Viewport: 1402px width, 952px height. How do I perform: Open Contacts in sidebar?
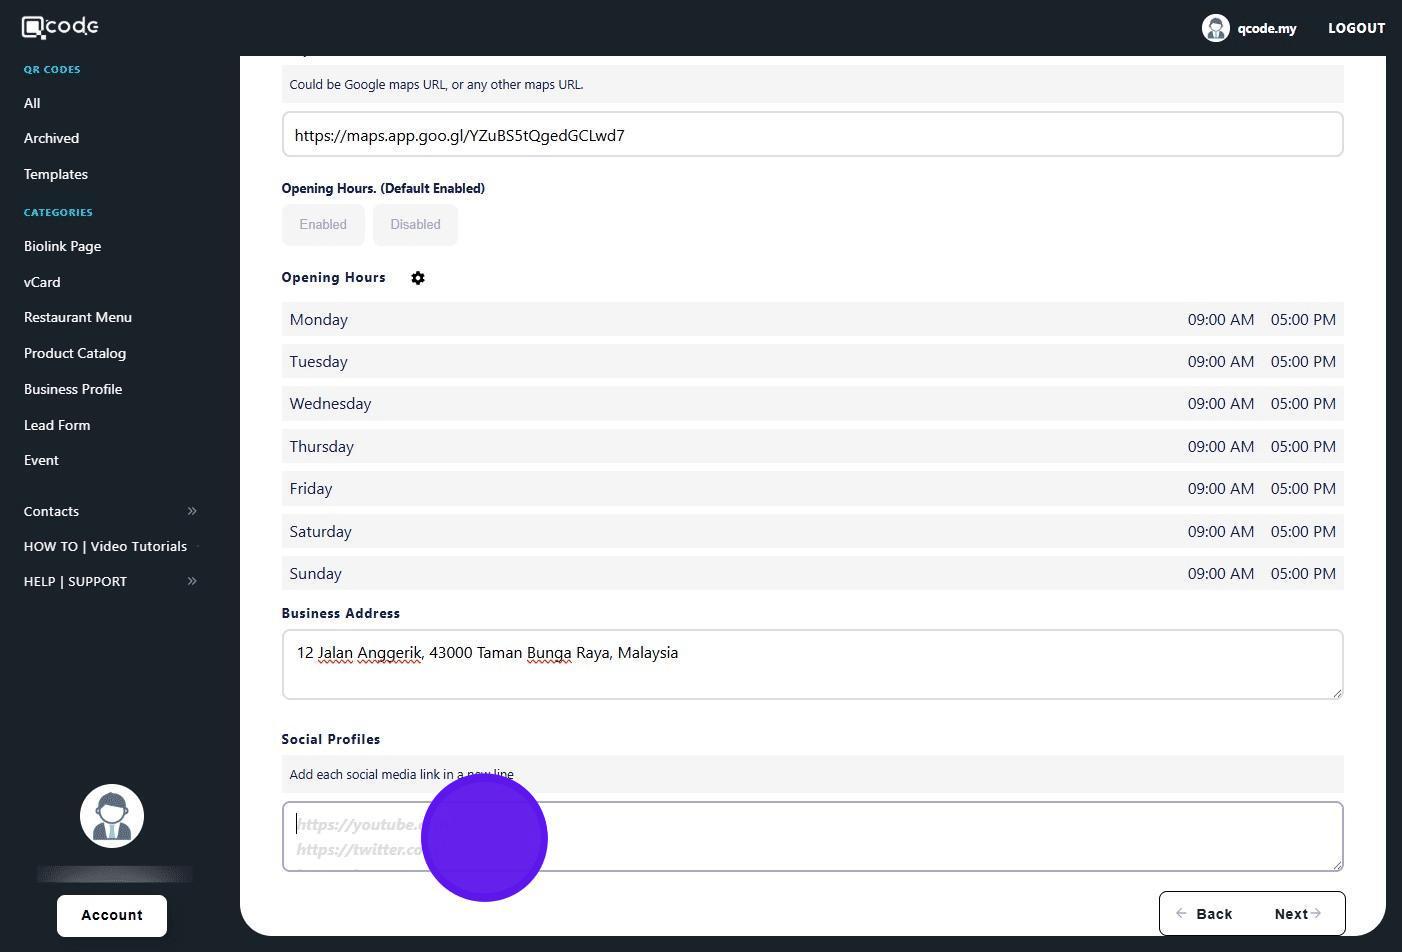(51, 511)
